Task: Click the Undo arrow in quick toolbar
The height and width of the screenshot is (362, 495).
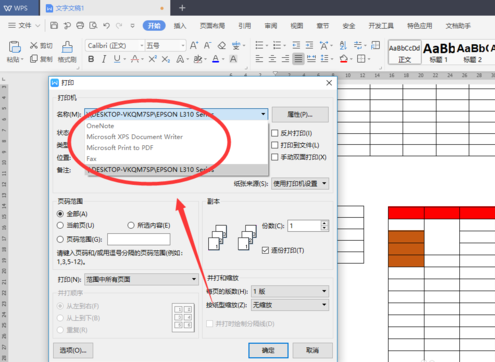Action: click(106, 26)
